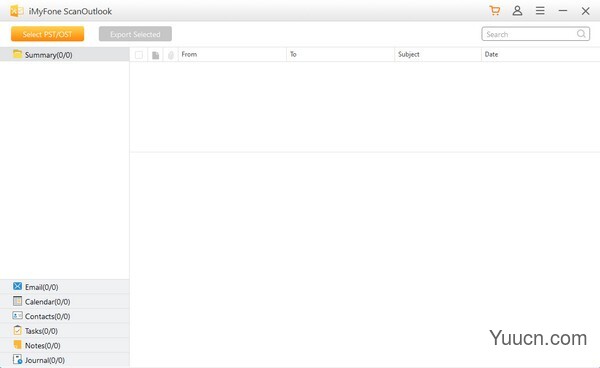Open the Journal(0/0) tab
Viewport: 600px width, 368px height.
(x=65, y=360)
